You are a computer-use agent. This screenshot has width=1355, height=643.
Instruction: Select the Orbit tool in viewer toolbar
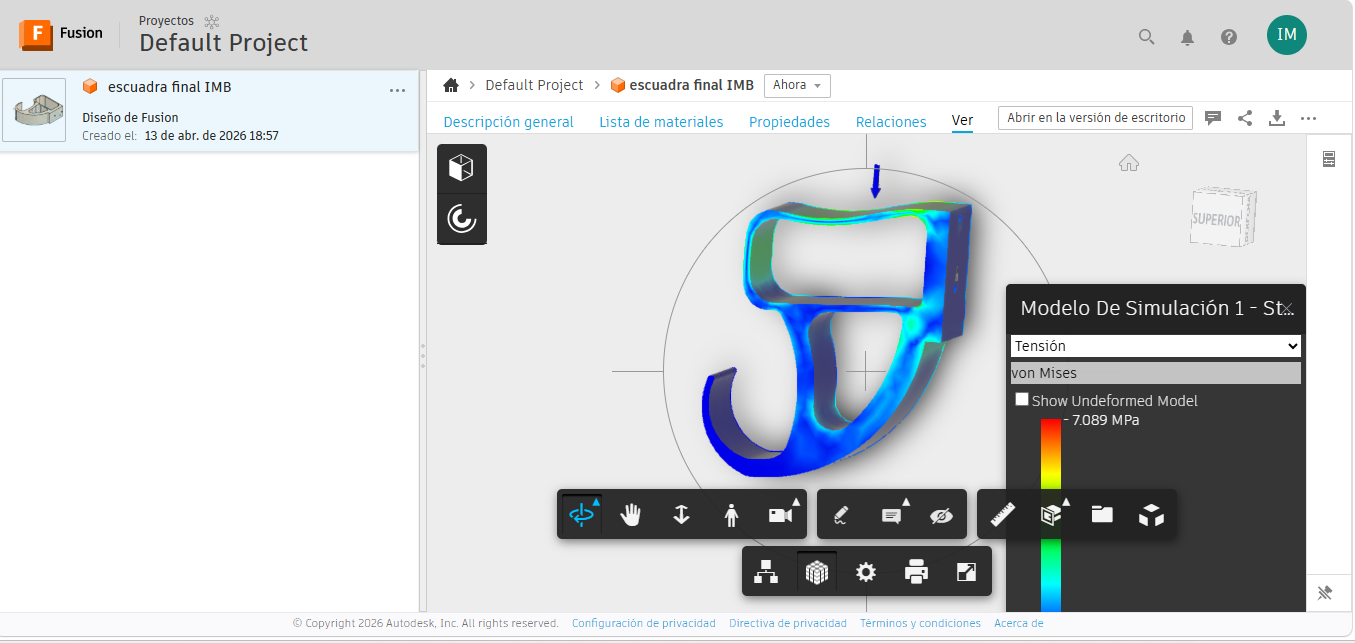click(582, 515)
